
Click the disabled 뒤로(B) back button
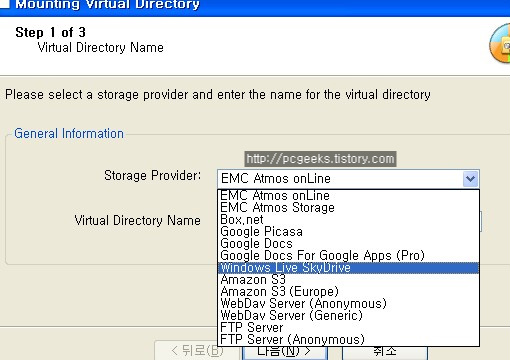coord(197,351)
